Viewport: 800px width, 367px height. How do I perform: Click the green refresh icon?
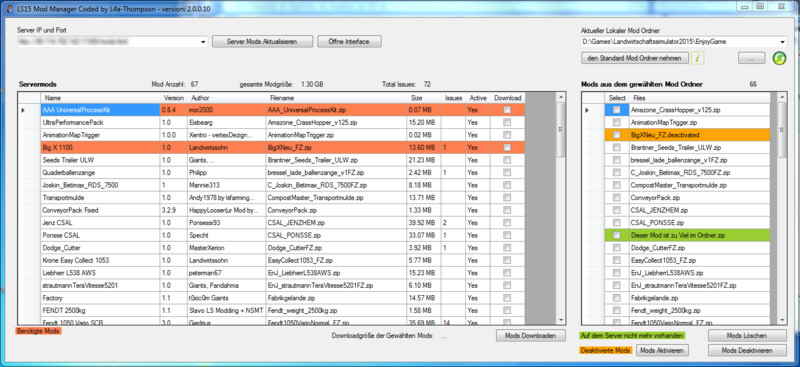779,58
